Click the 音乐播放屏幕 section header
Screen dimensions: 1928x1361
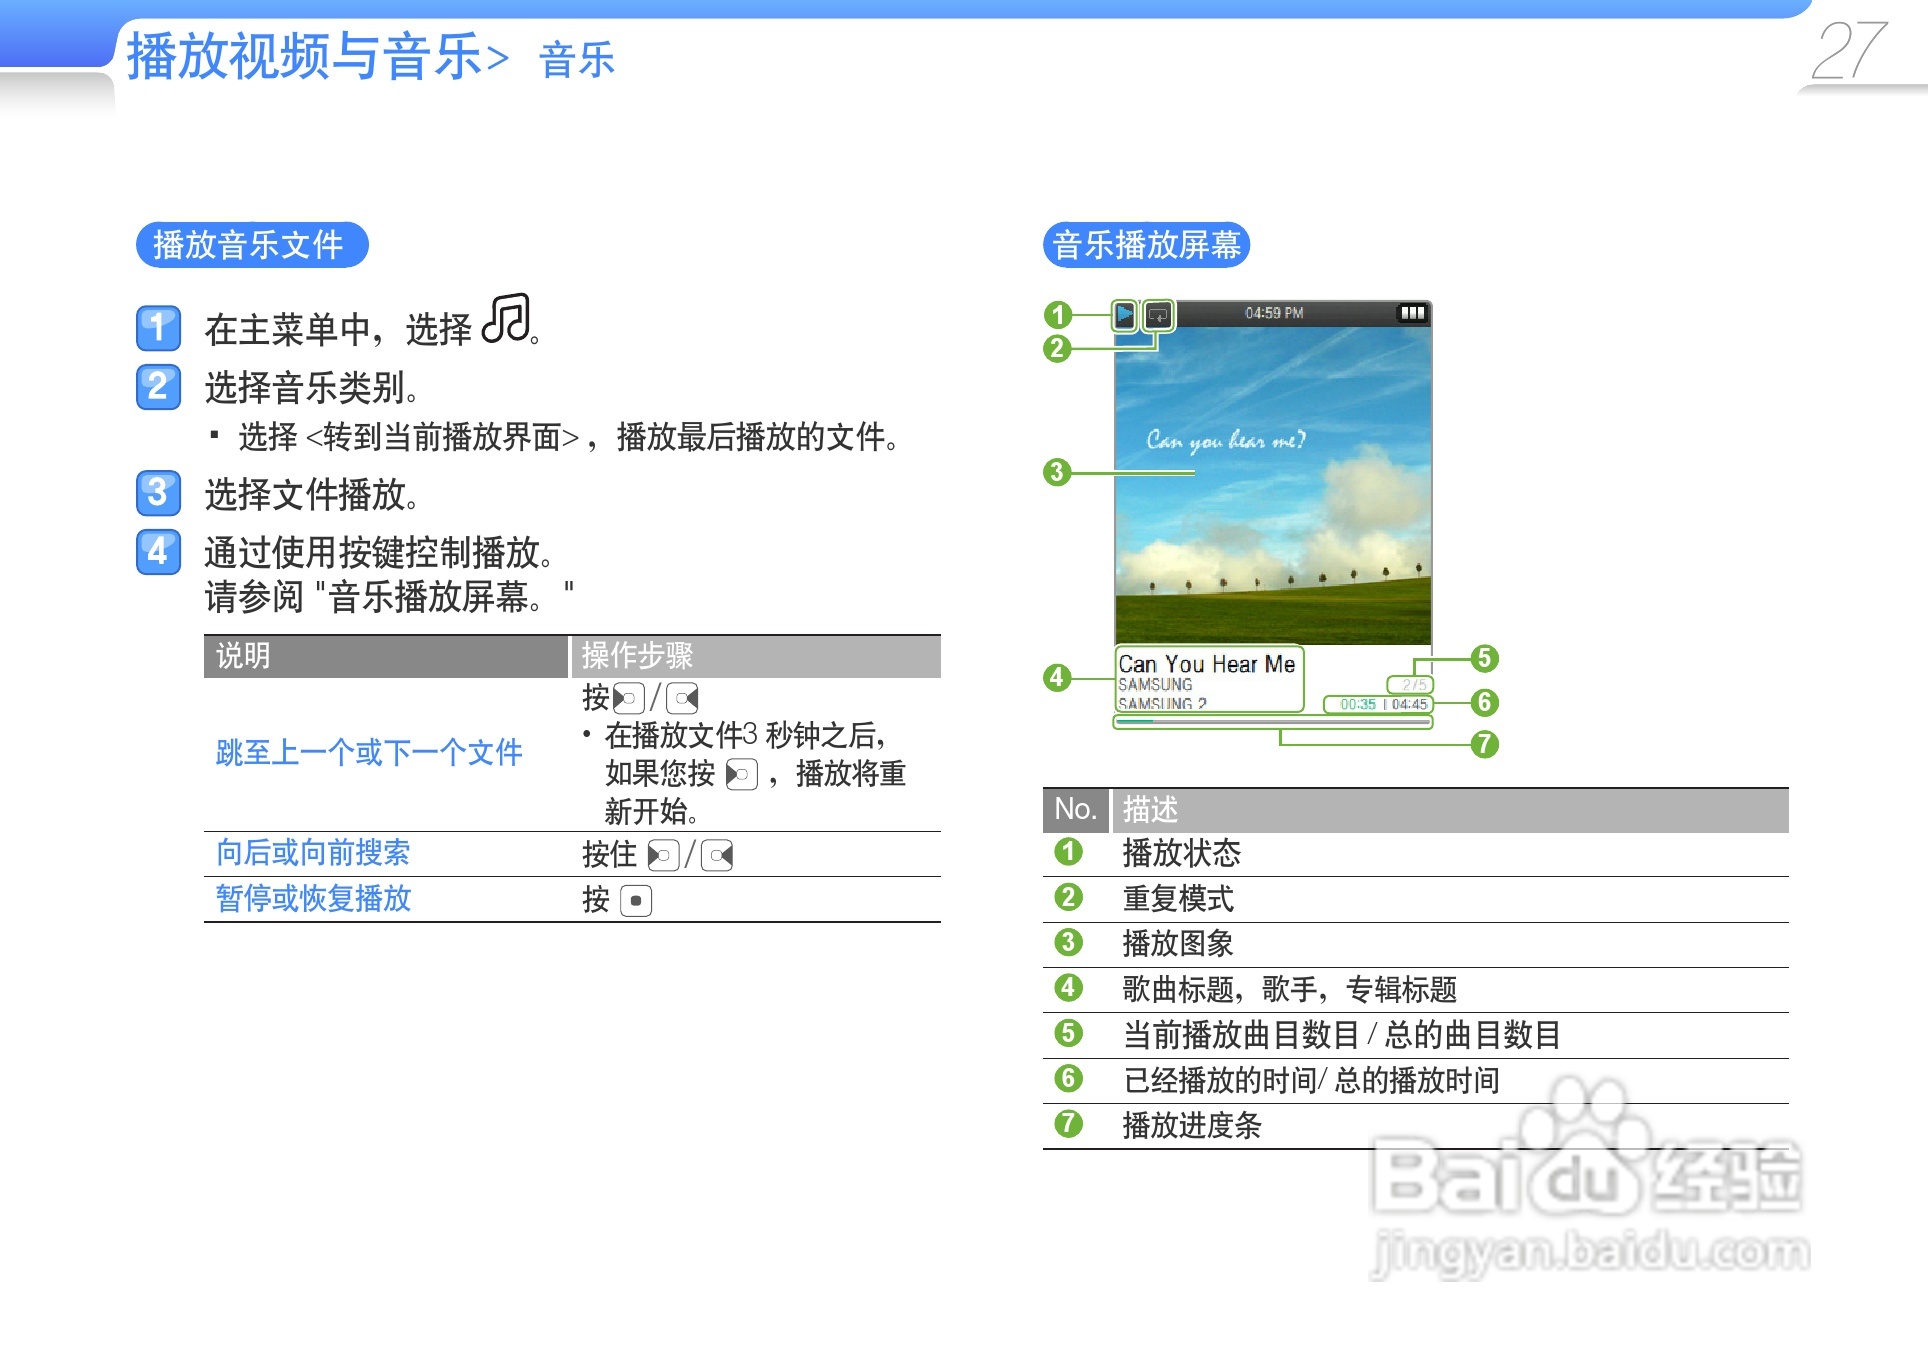[1146, 245]
